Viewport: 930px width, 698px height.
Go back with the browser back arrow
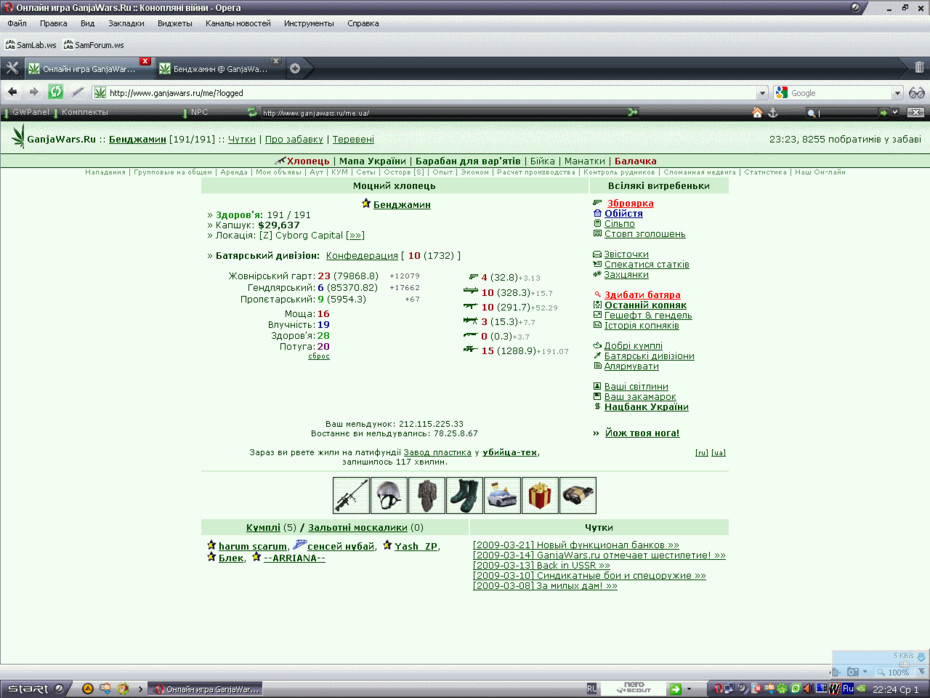(x=12, y=92)
